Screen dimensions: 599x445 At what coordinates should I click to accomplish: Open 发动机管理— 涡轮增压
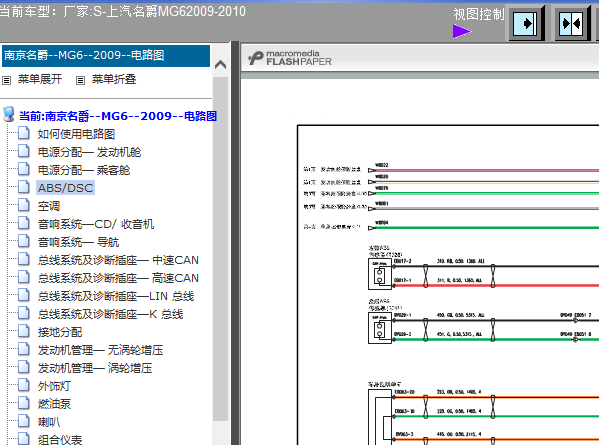95,368
